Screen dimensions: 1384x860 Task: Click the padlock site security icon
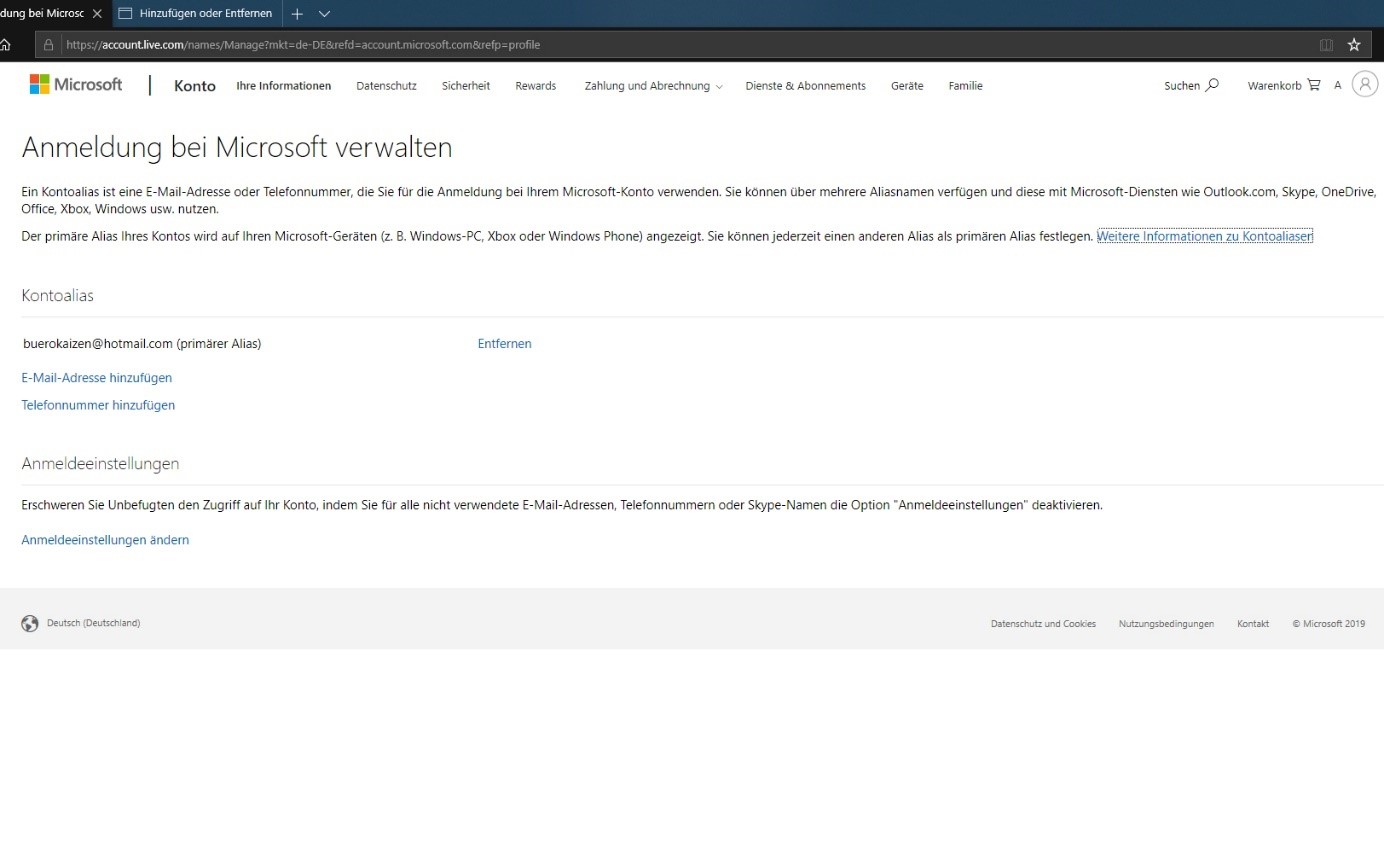[48, 44]
